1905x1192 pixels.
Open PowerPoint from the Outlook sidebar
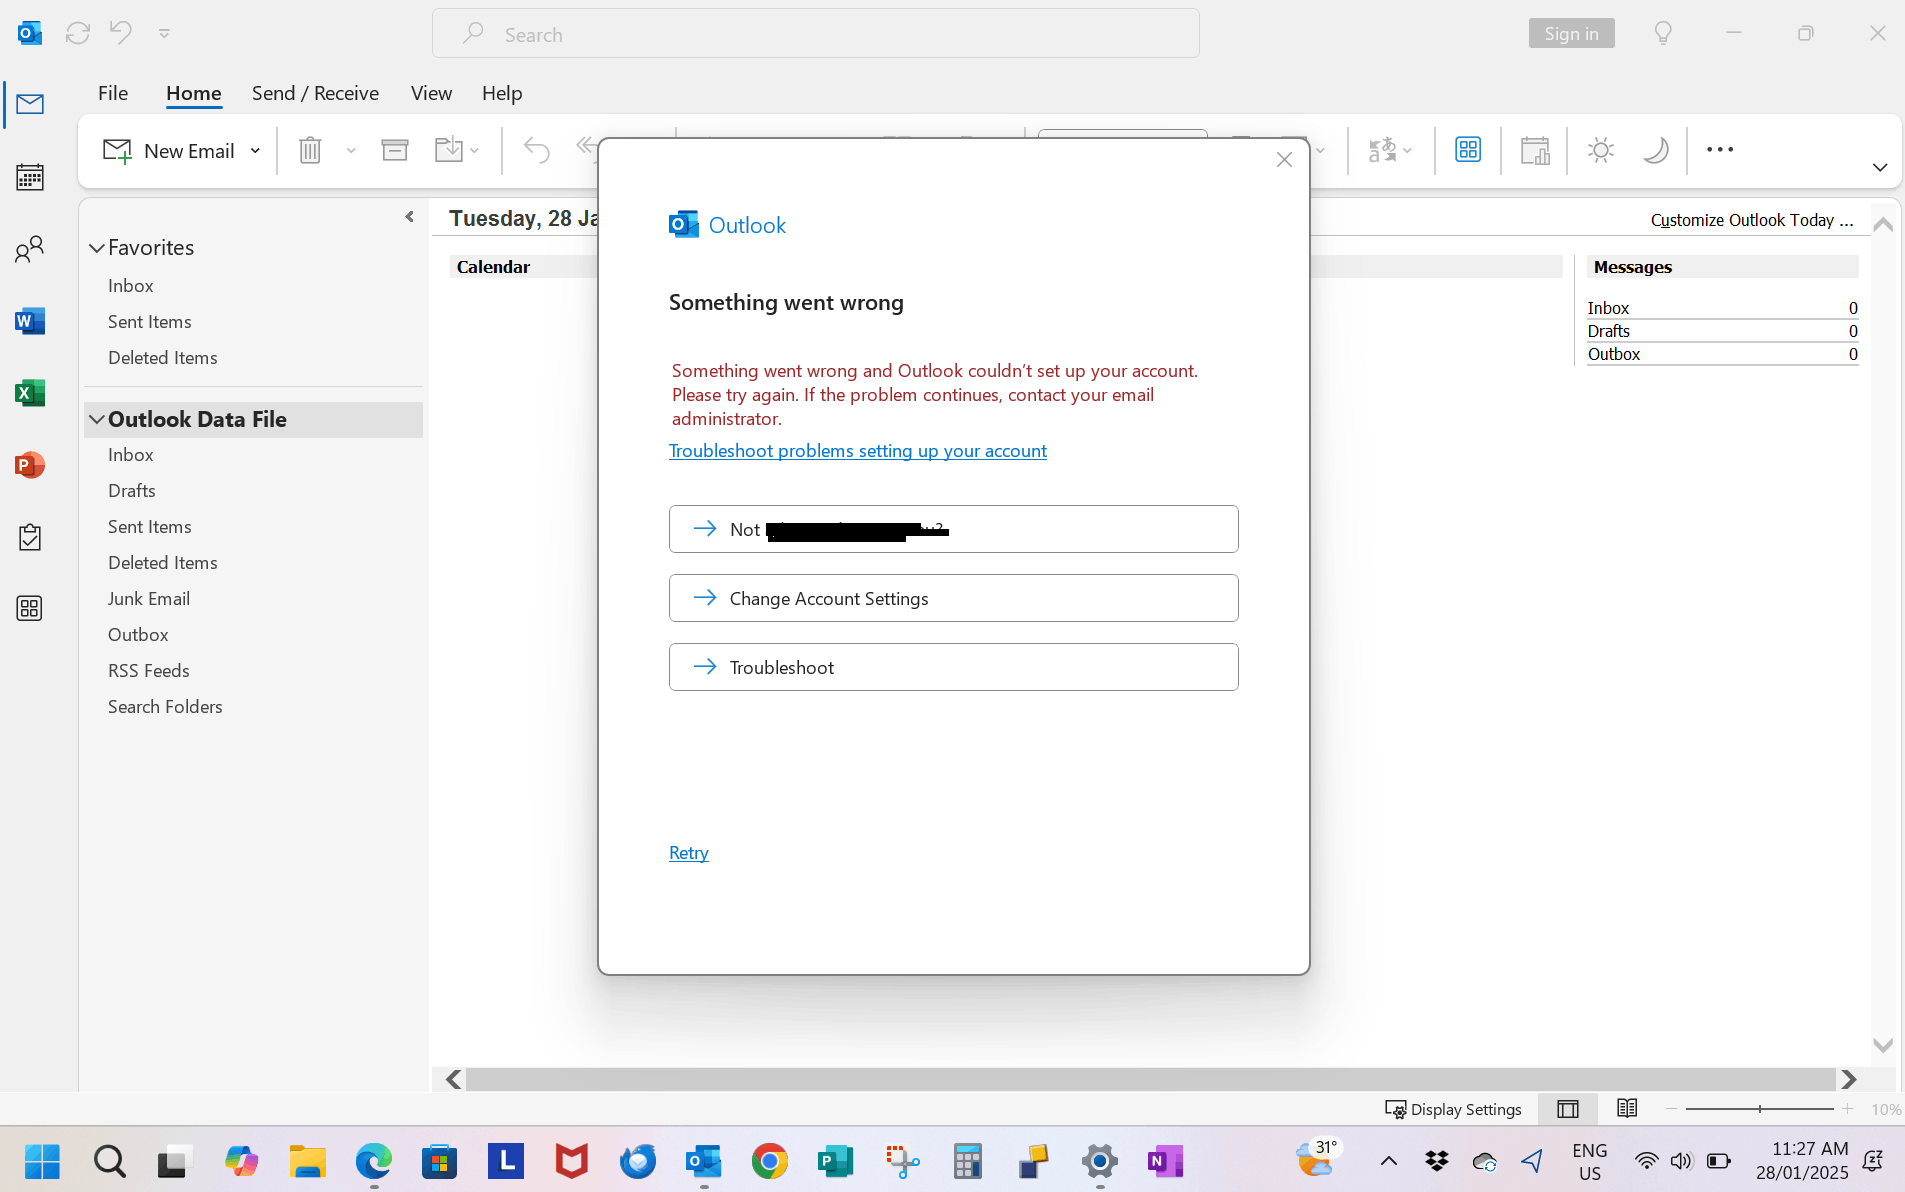pos(30,465)
